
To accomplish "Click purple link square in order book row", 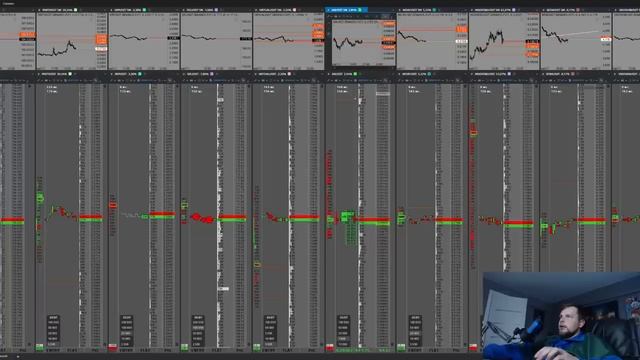I will [212, 74].
